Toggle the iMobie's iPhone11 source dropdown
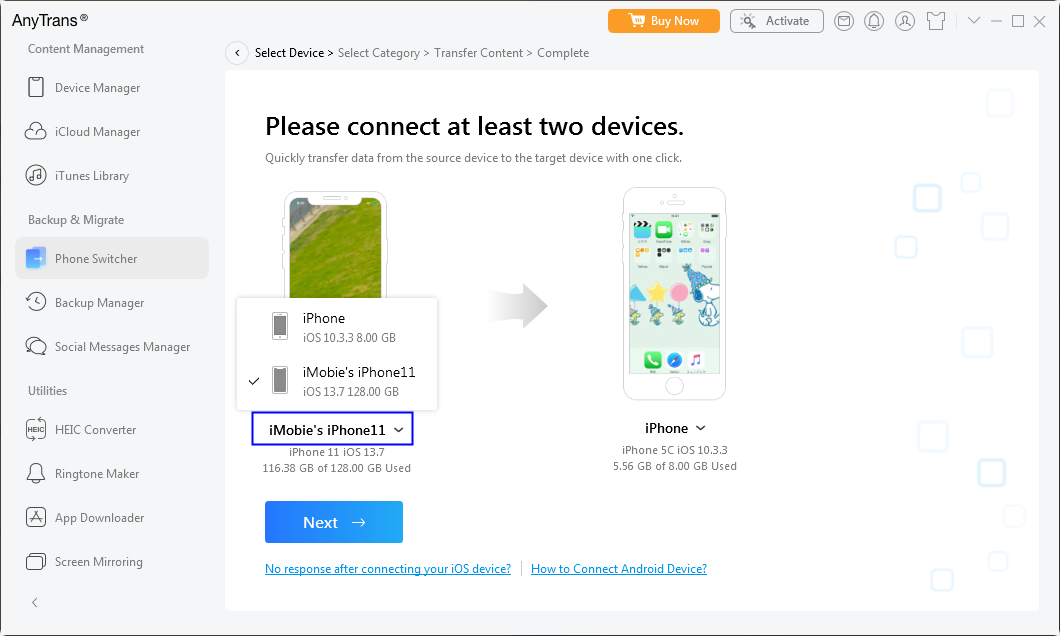 coord(332,429)
